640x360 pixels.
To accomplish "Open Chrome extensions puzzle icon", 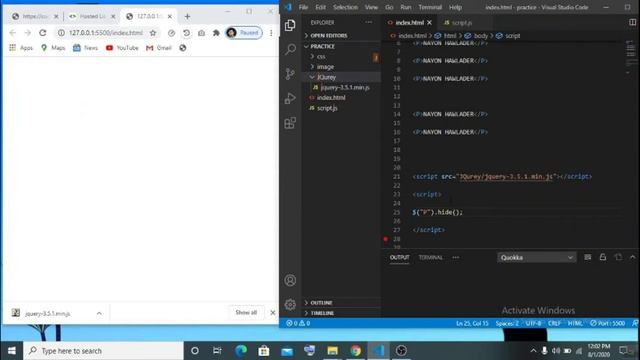I will coord(216,33).
